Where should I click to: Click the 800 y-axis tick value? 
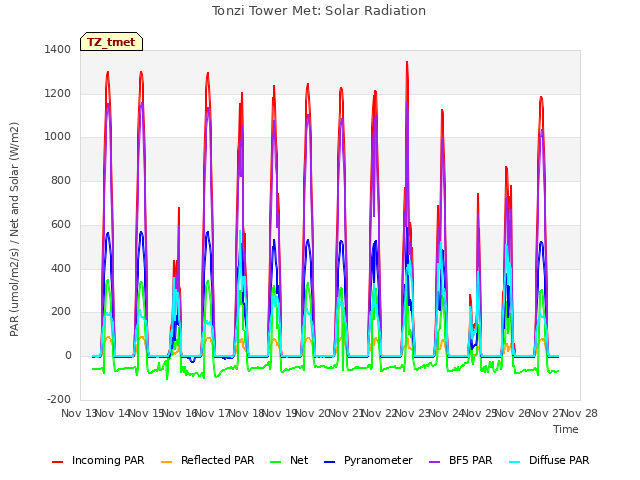pos(61,180)
